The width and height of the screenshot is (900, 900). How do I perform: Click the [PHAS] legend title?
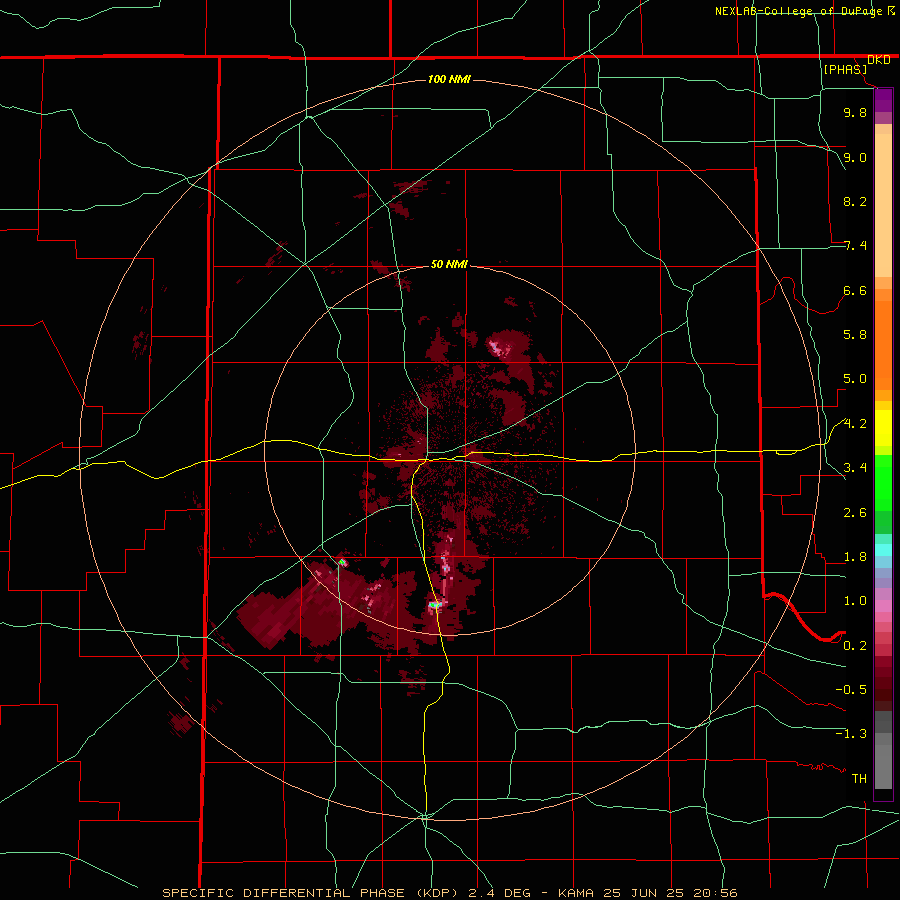(845, 69)
